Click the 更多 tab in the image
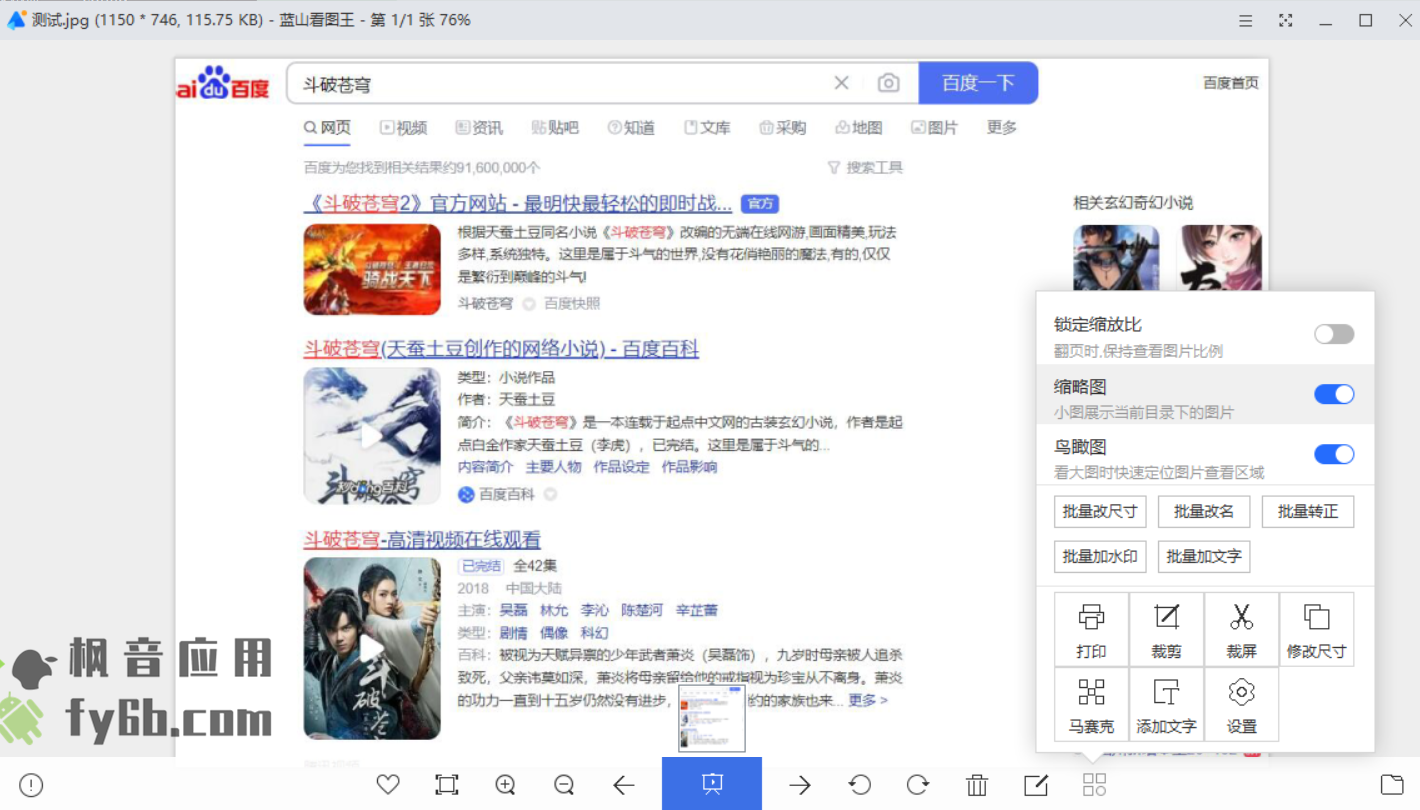Image resolution: width=1420 pixels, height=810 pixels. pos(1002,128)
